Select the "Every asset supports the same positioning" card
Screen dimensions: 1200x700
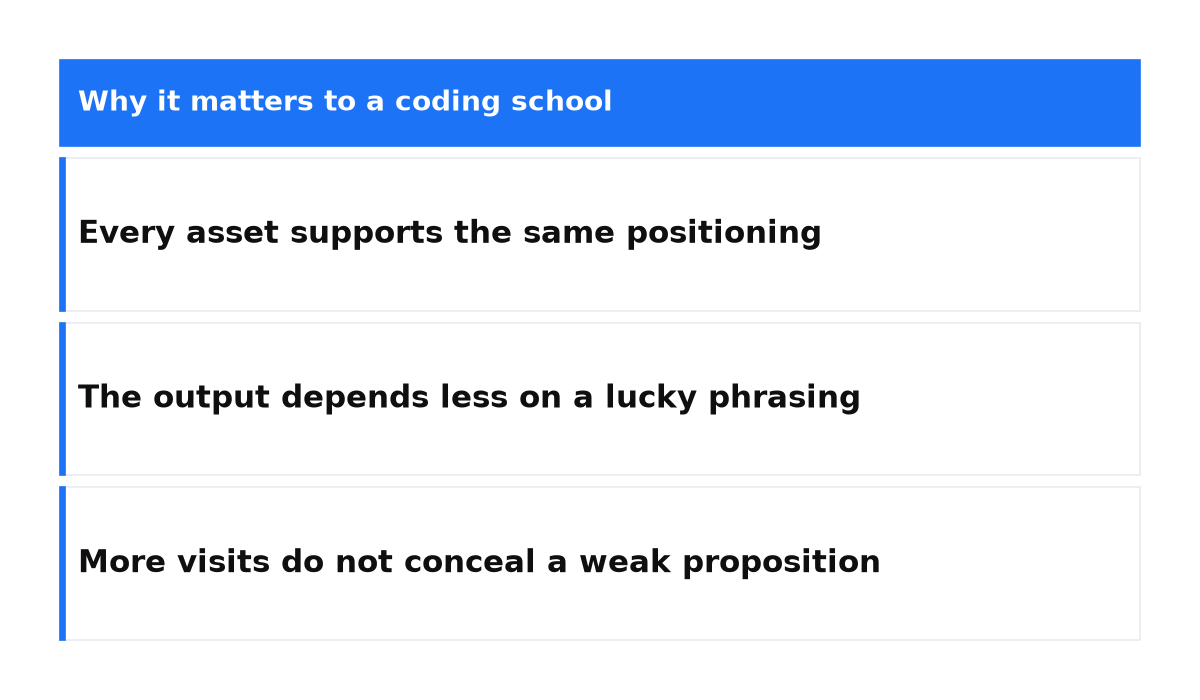[600, 234]
